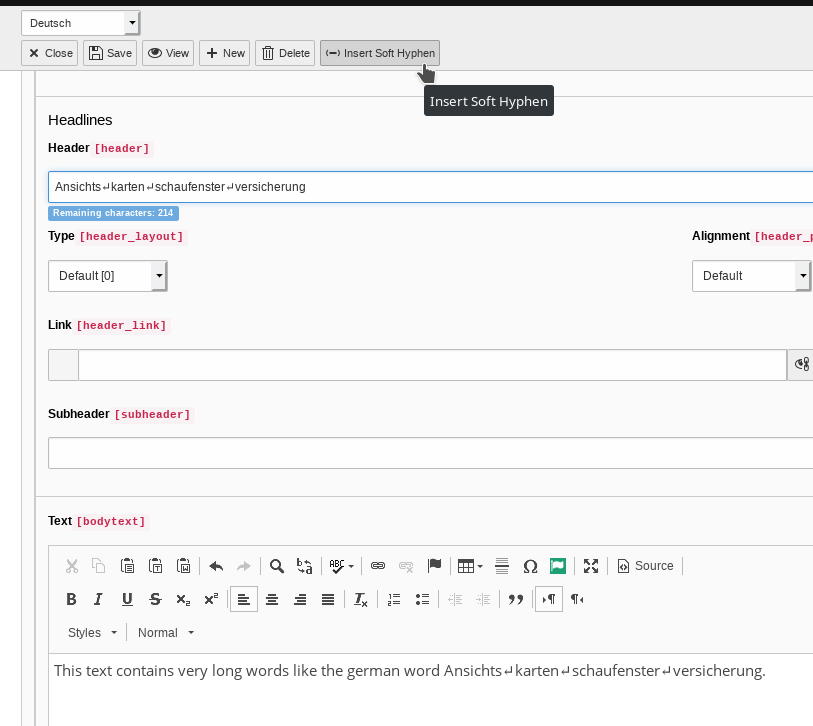Click the Find magnifier icon
813x726 pixels.
pyautogui.click(x=277, y=566)
